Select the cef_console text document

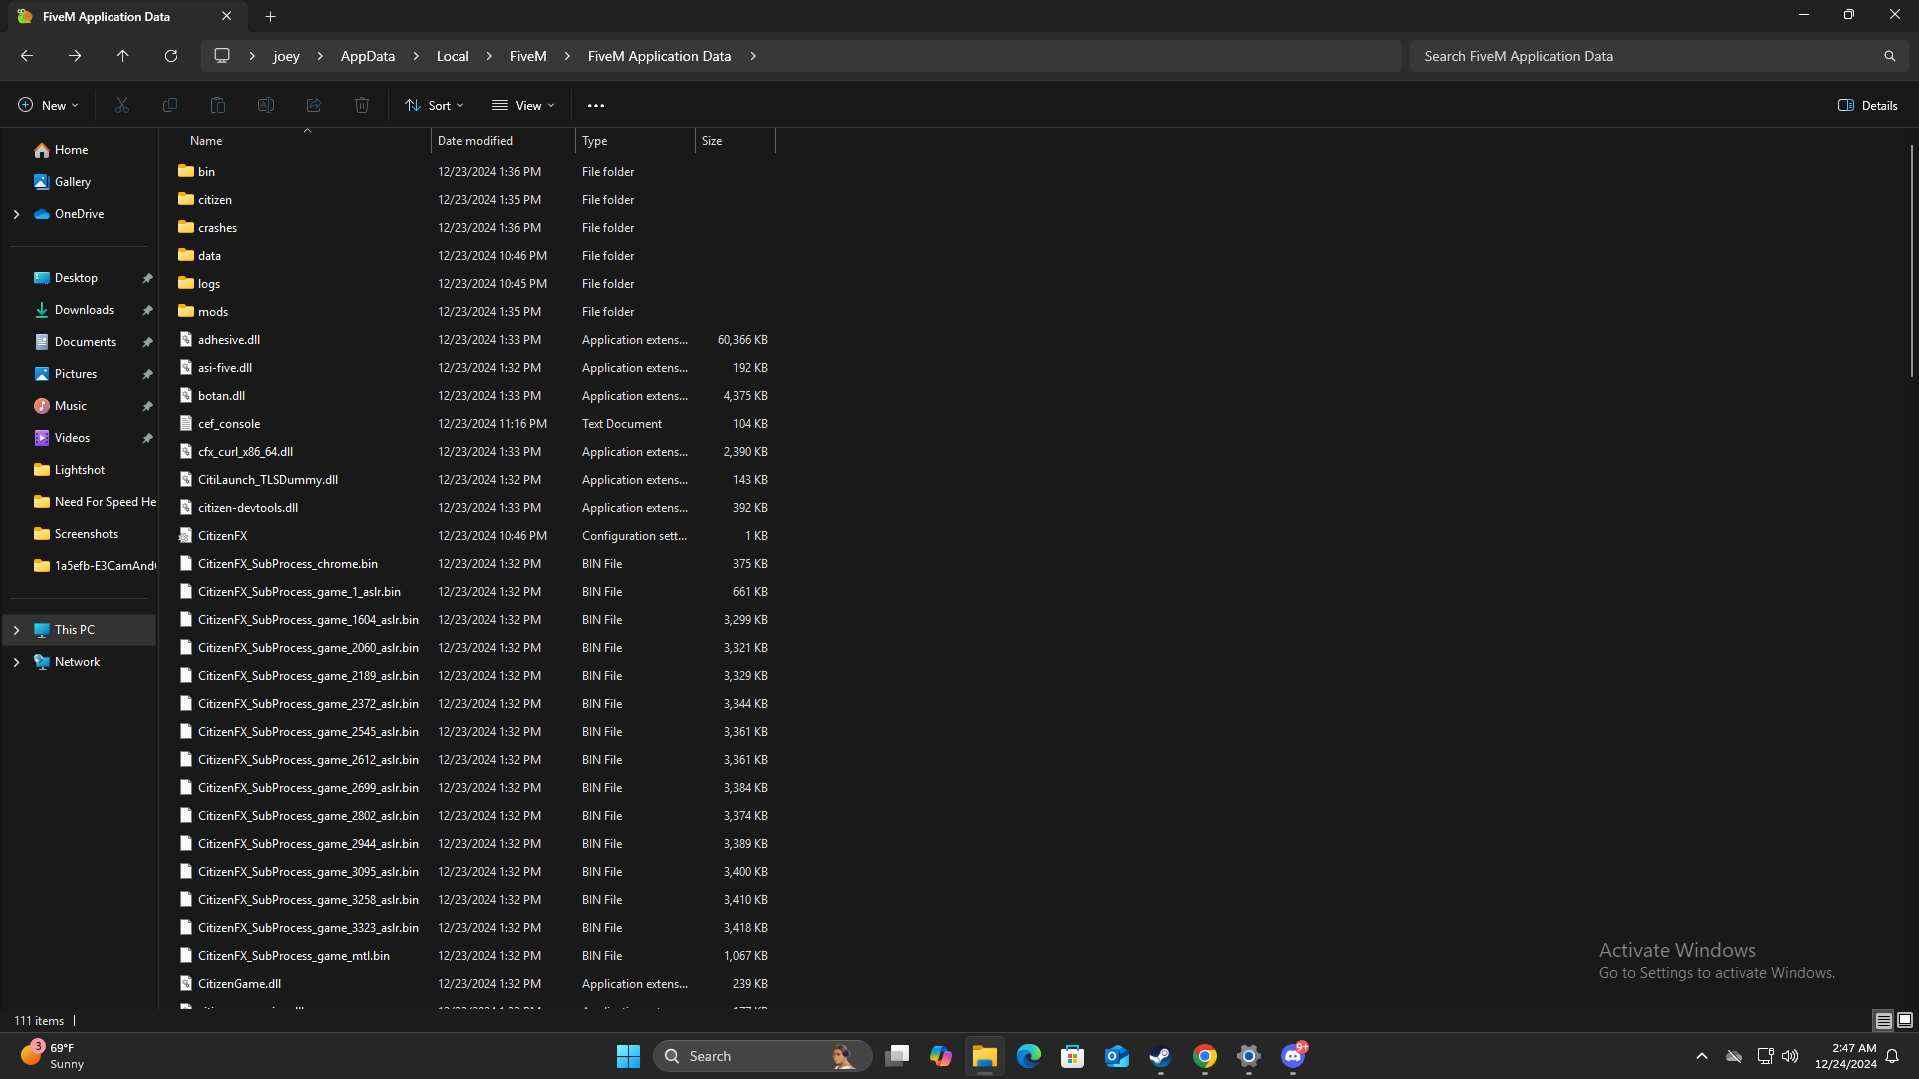pos(229,424)
